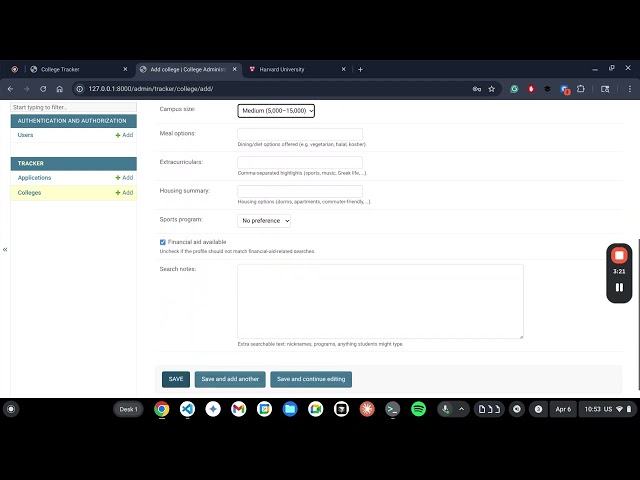Click Save and continue editing

pyautogui.click(x=311, y=379)
